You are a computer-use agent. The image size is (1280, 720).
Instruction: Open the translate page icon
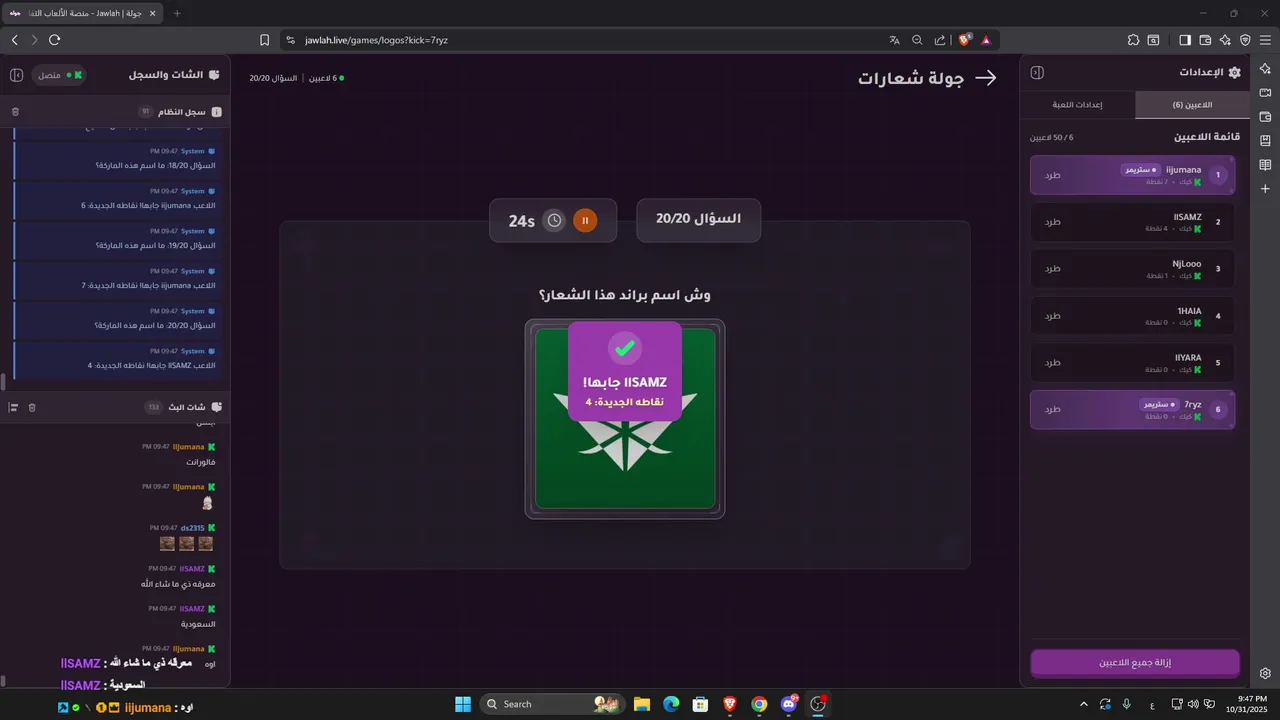(894, 40)
